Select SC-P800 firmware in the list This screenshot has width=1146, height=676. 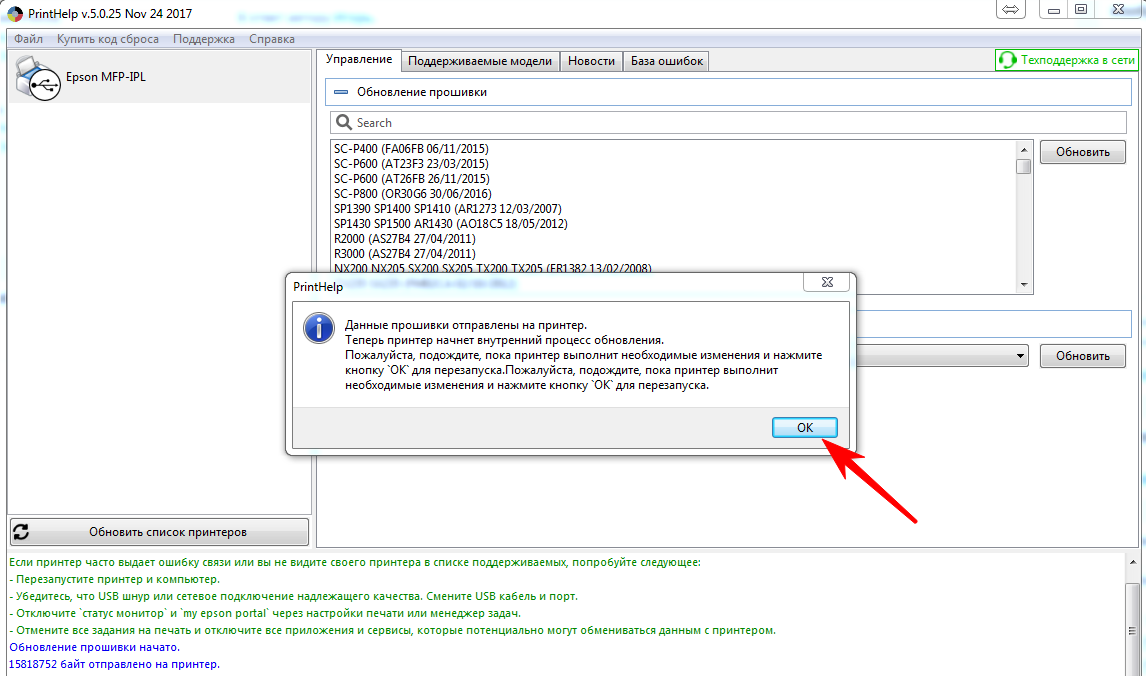click(412, 194)
